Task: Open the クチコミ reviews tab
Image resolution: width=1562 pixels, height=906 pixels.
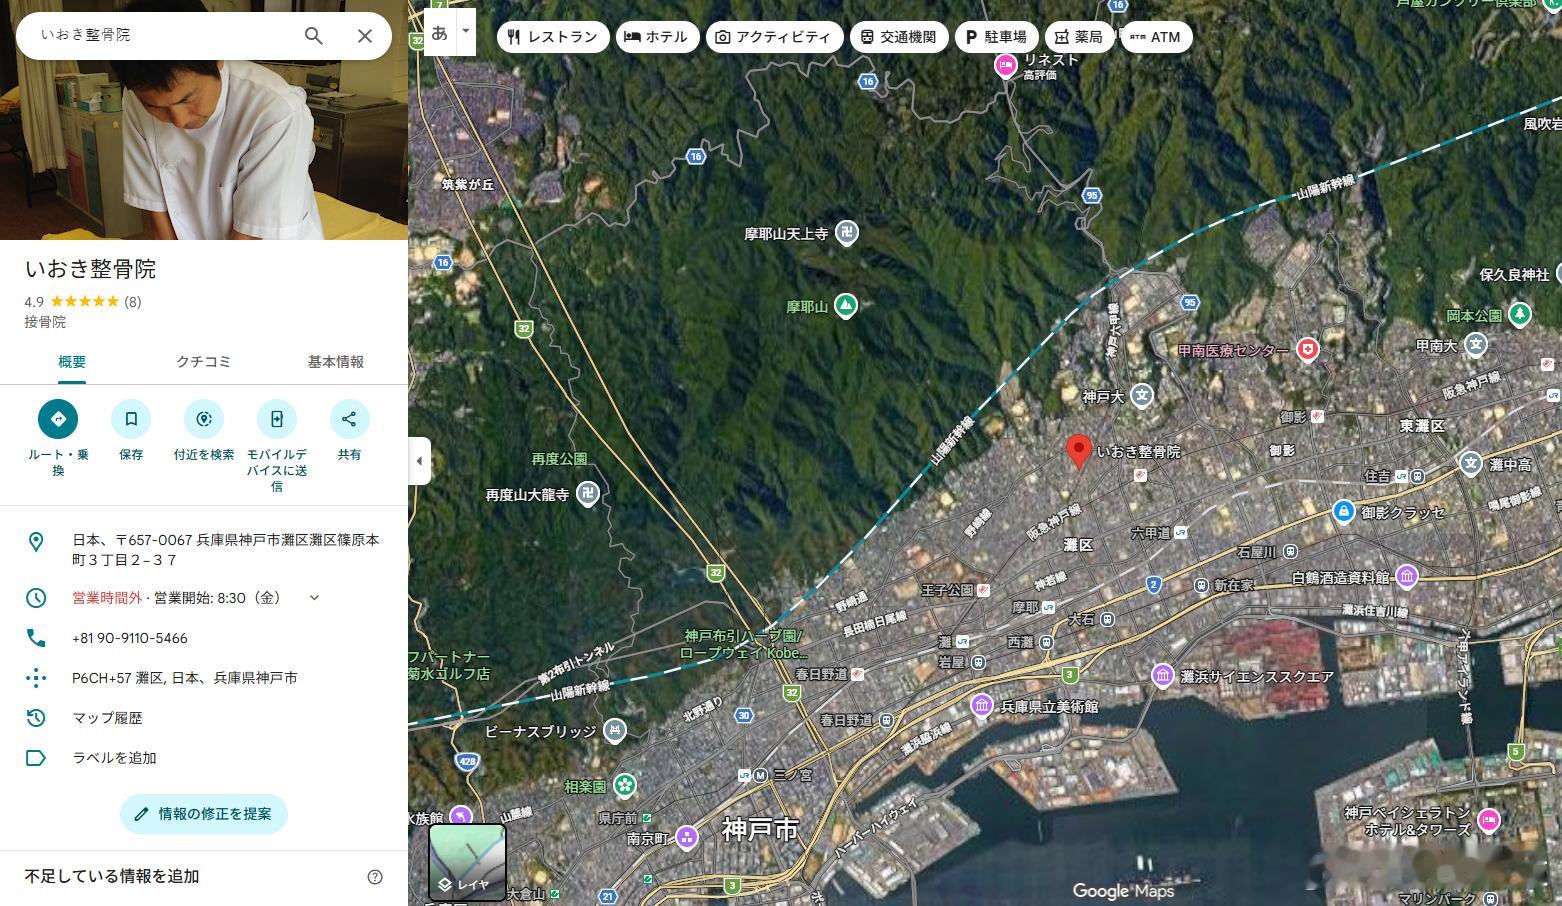Action: (204, 362)
